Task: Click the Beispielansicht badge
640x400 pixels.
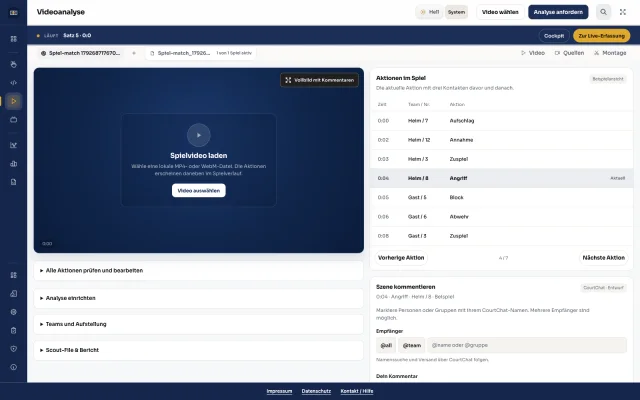Action: (x=608, y=79)
